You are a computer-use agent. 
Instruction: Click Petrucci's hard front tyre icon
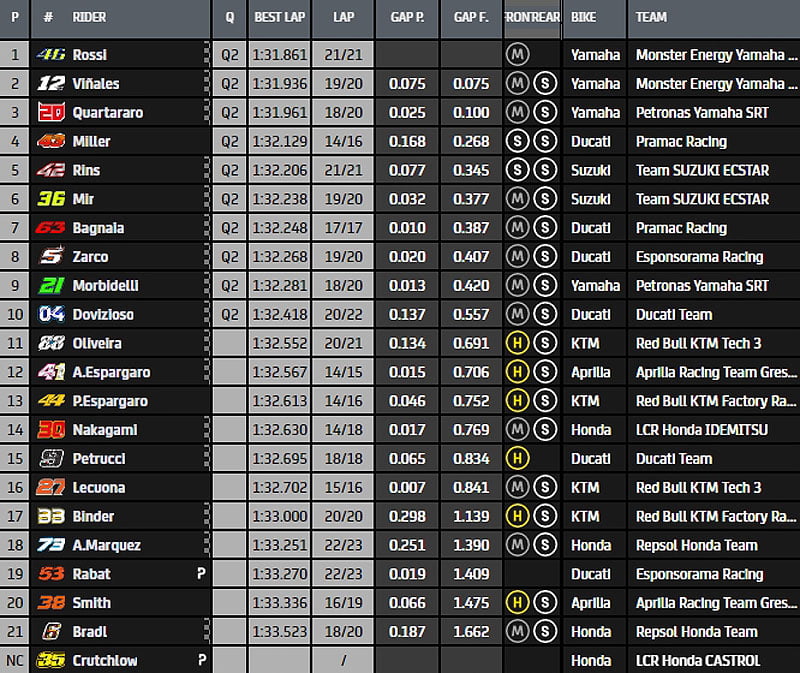[x=517, y=458]
